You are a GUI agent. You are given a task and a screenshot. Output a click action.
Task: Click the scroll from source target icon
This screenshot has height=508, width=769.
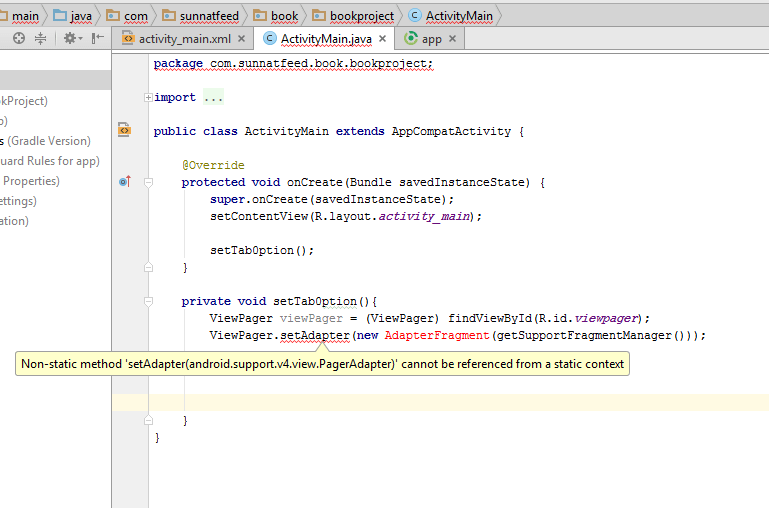click(19, 38)
